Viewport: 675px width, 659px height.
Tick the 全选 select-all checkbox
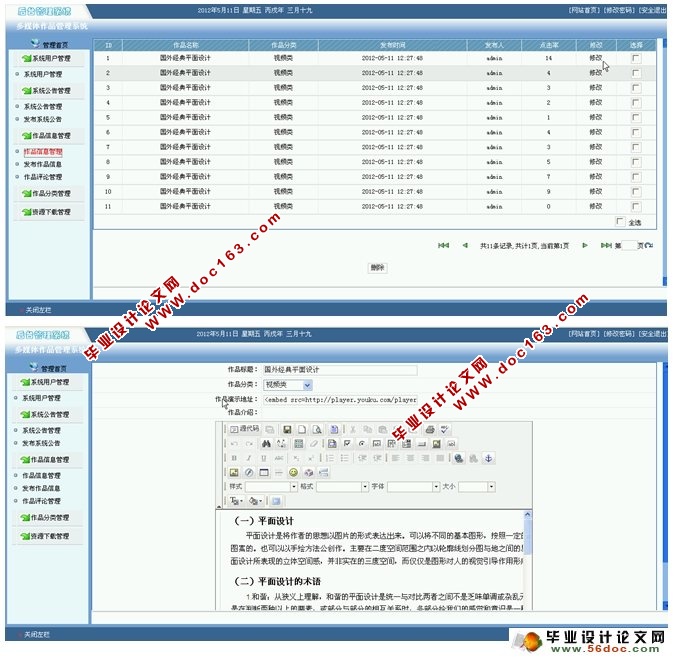pos(619,222)
